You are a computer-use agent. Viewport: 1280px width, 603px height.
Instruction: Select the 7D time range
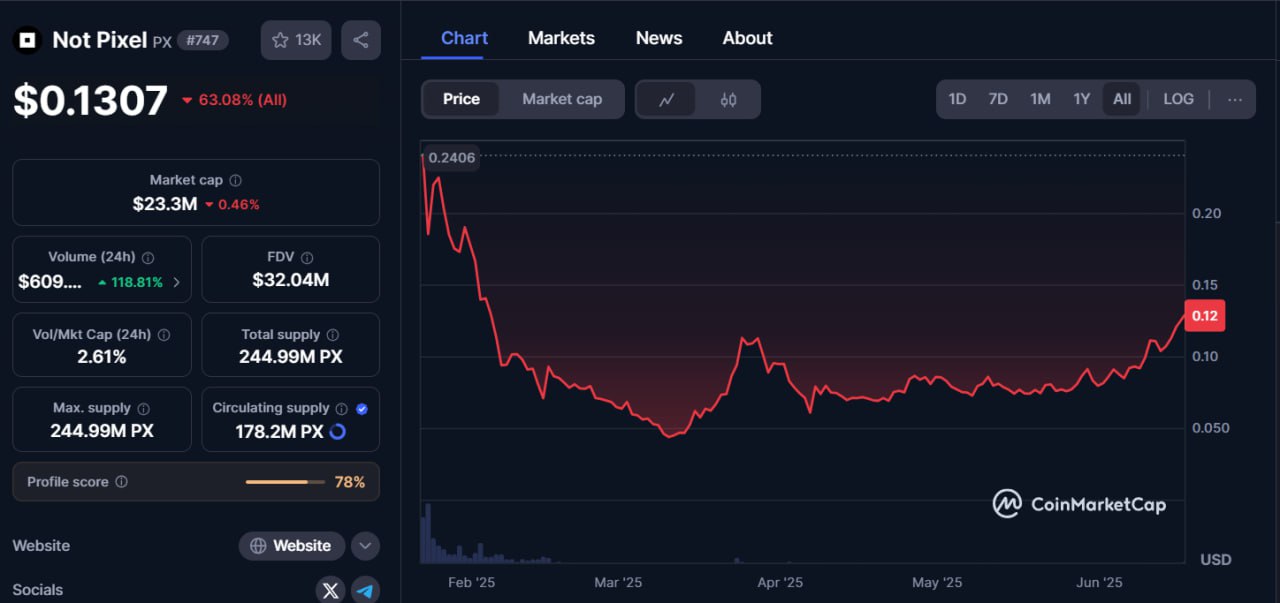click(998, 99)
